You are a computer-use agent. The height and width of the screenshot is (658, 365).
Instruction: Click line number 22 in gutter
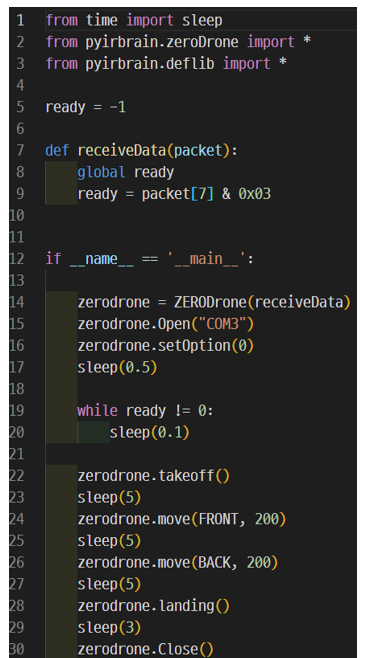(x=17, y=476)
